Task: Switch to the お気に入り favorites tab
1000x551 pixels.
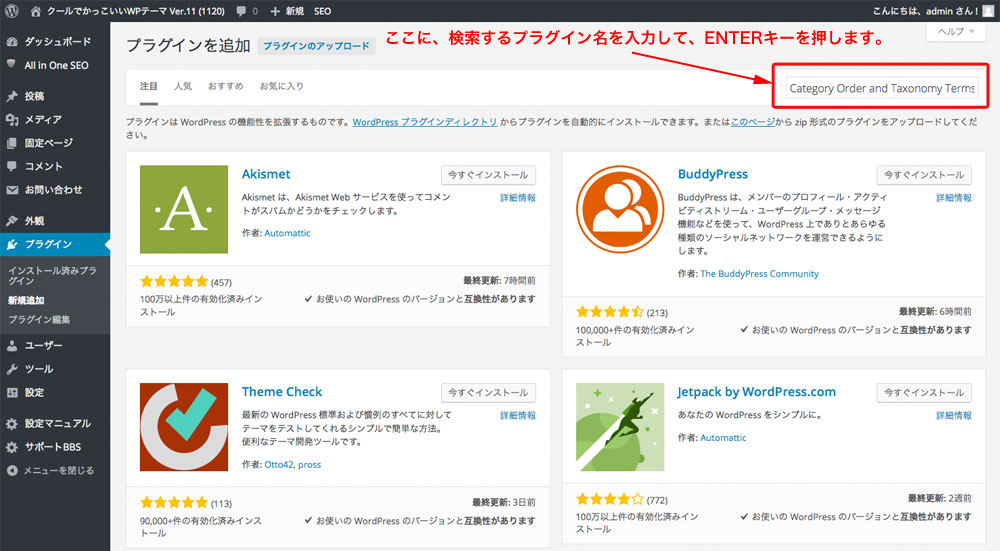Action: pos(281,86)
